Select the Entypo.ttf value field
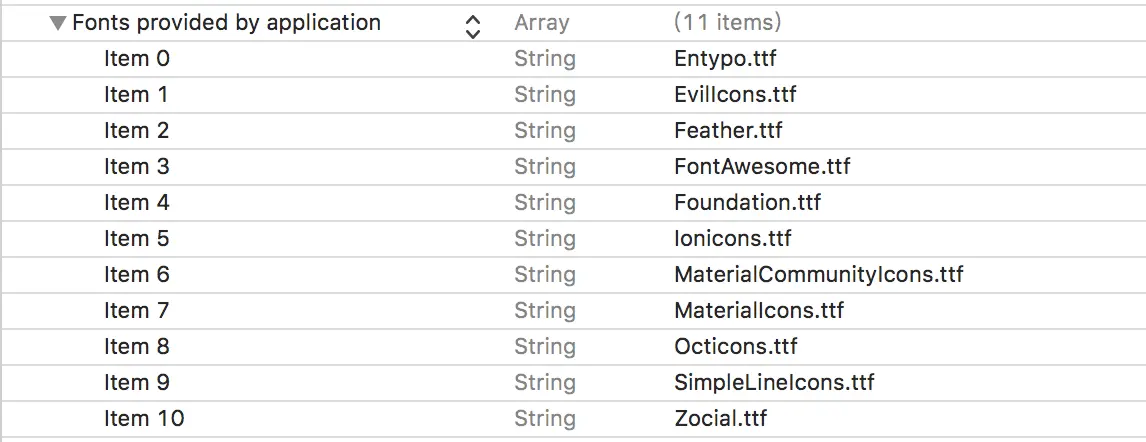Viewport: 1146px width, 442px height. pyautogui.click(x=725, y=59)
